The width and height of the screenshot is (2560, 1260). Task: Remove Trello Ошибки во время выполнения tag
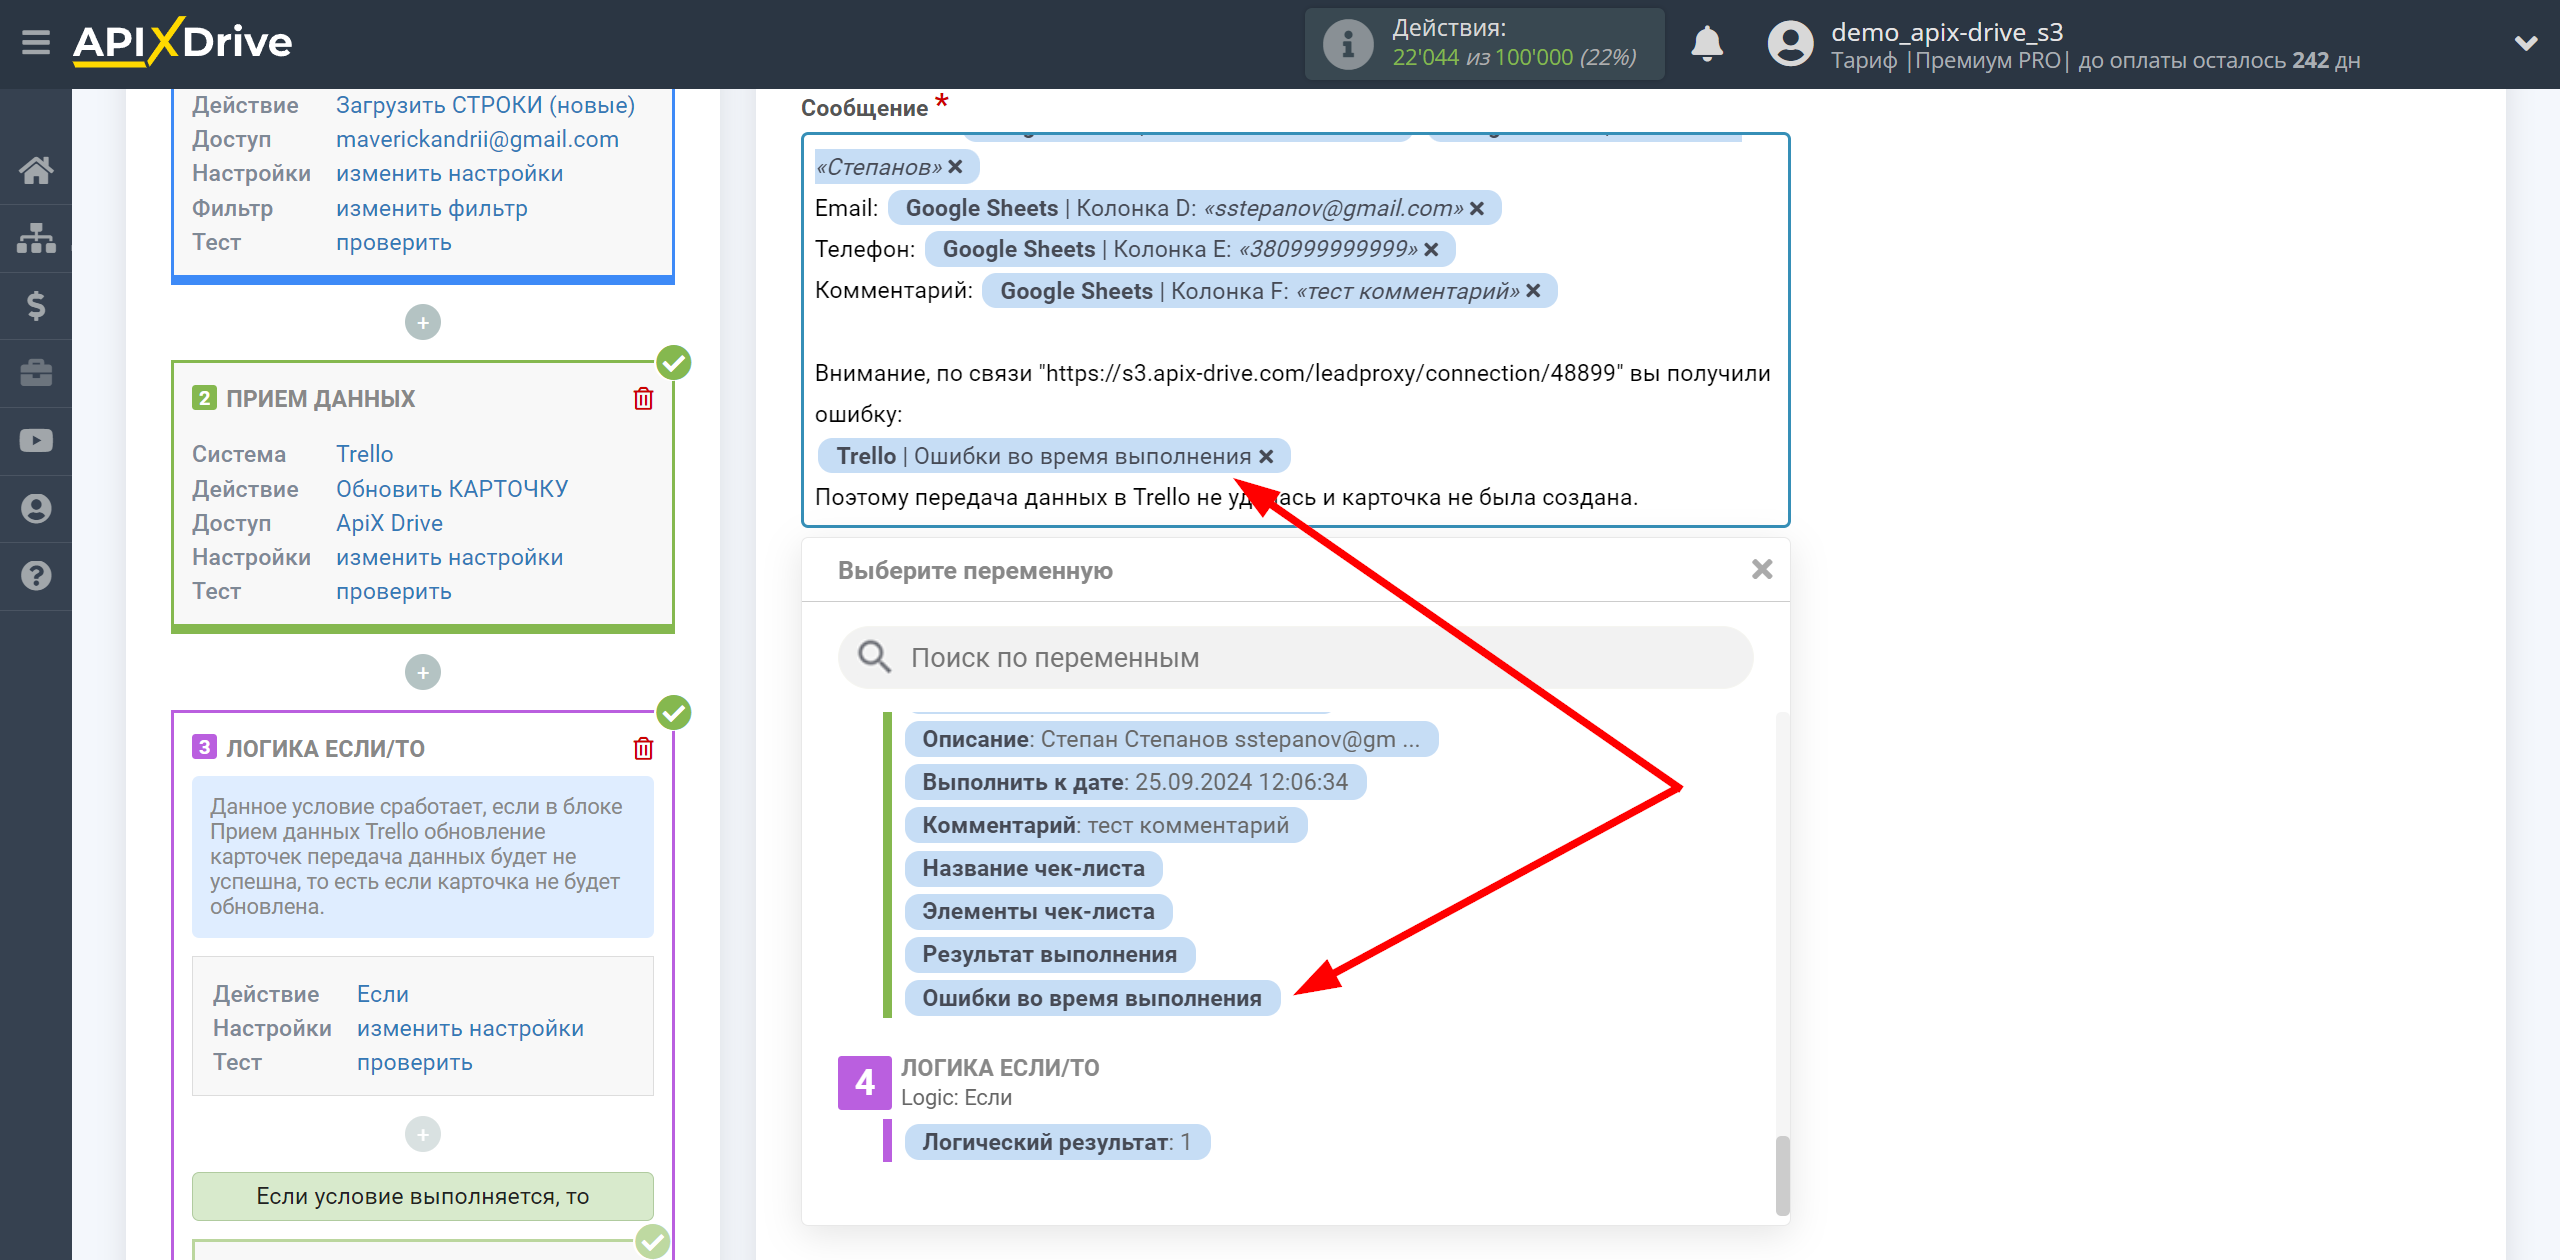[x=1266, y=456]
